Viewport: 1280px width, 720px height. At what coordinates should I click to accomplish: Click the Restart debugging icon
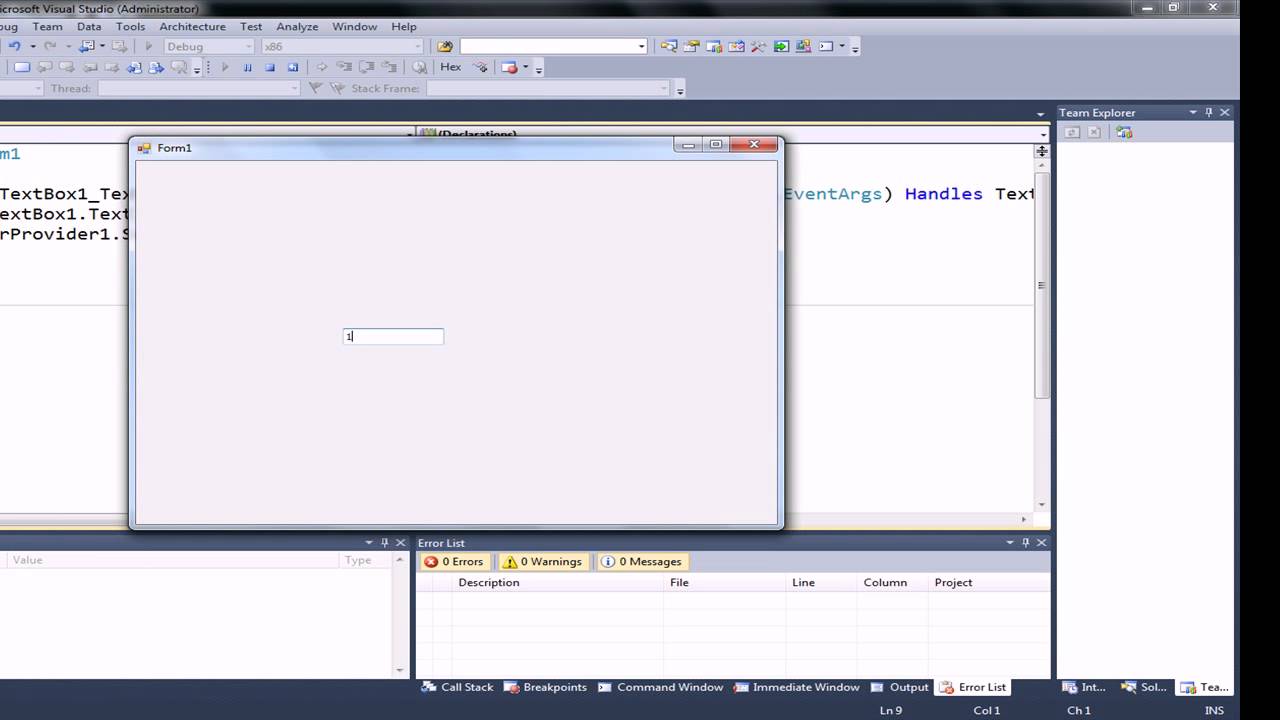click(x=293, y=68)
